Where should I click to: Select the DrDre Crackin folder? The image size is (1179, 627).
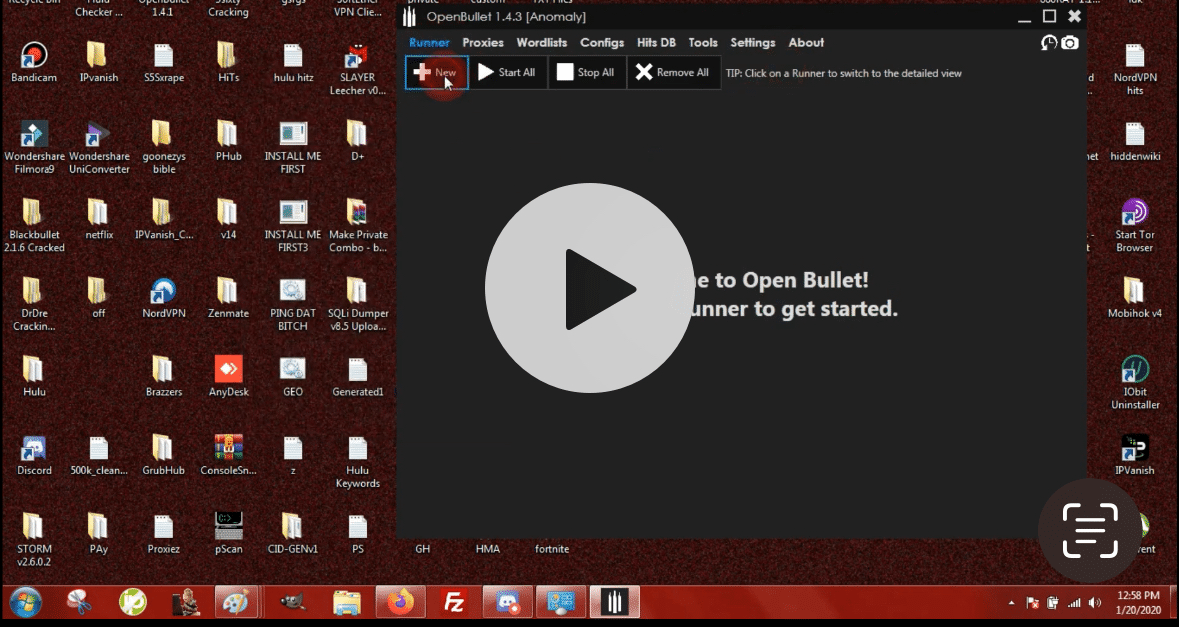pos(34,304)
